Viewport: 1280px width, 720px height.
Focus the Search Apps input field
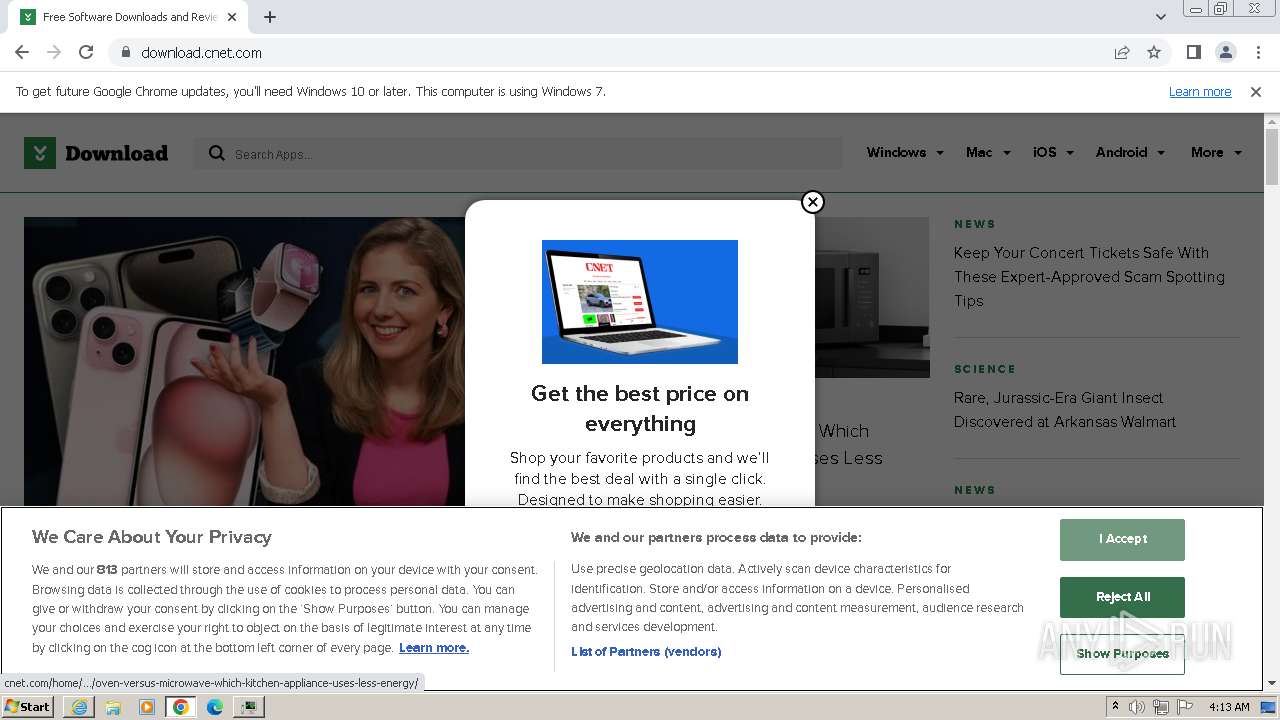518,153
